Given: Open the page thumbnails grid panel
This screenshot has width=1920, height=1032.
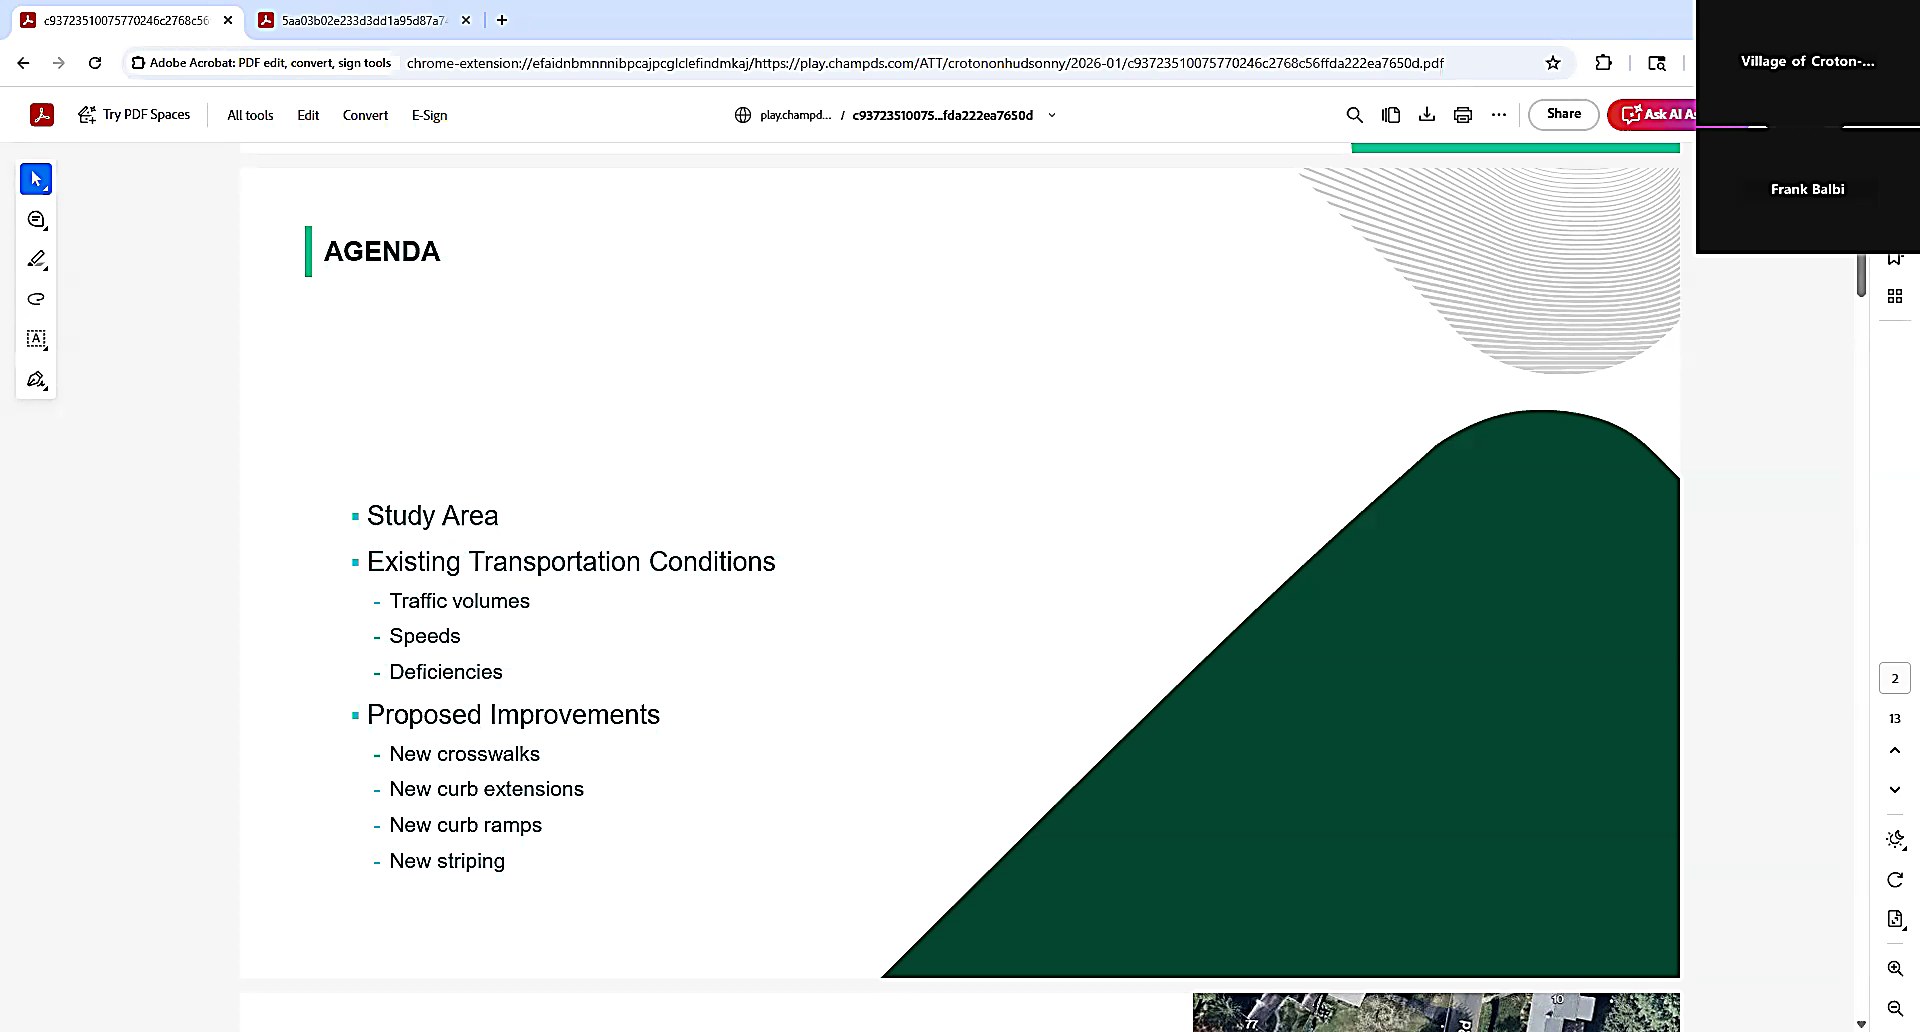Looking at the screenshot, I should (x=1895, y=296).
